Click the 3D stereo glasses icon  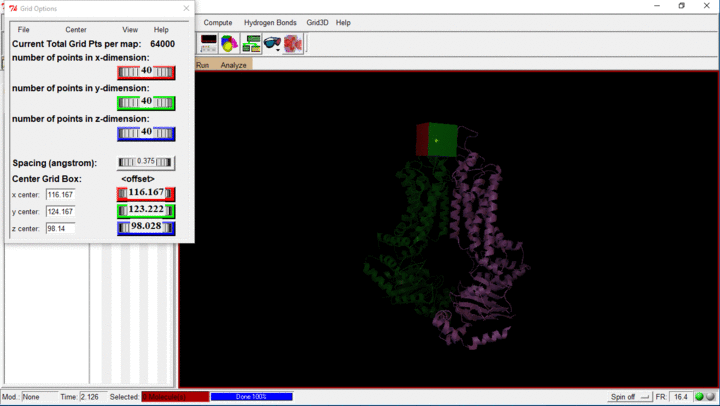point(270,43)
